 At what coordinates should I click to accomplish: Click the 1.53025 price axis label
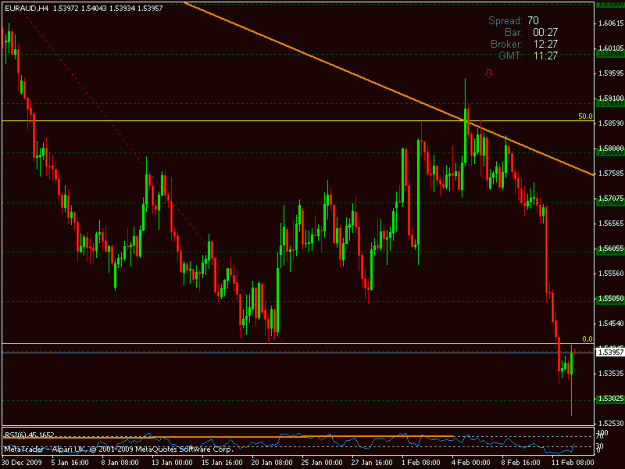pos(610,398)
